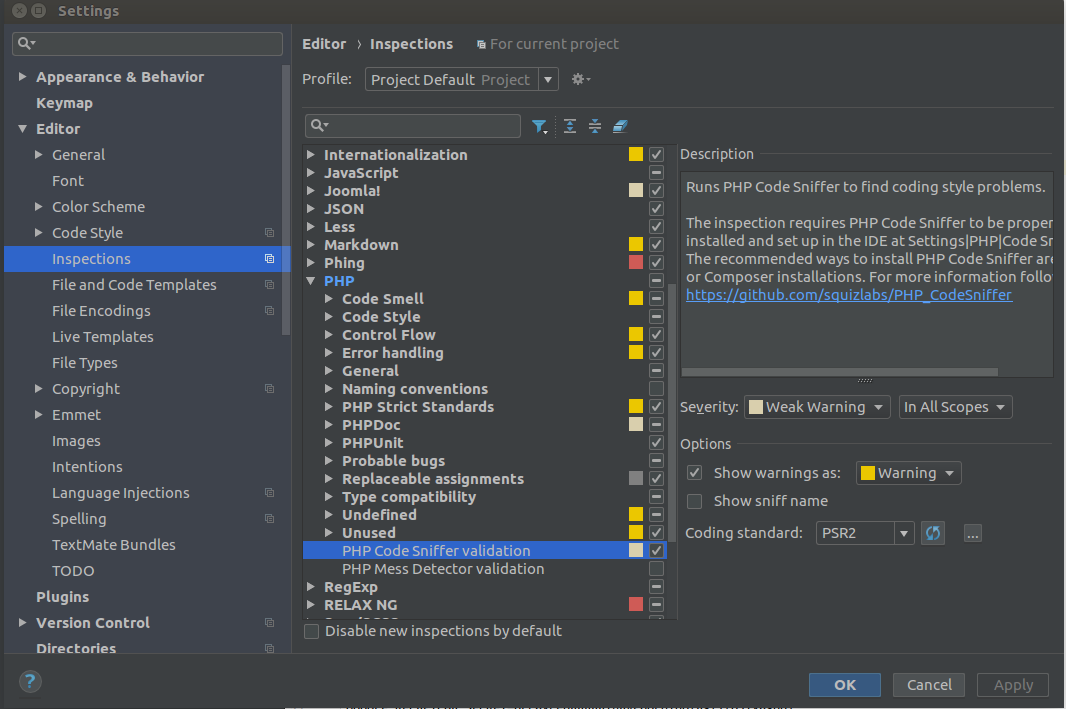Click the Expand All inspections icon
1066x709 pixels.
(570, 126)
